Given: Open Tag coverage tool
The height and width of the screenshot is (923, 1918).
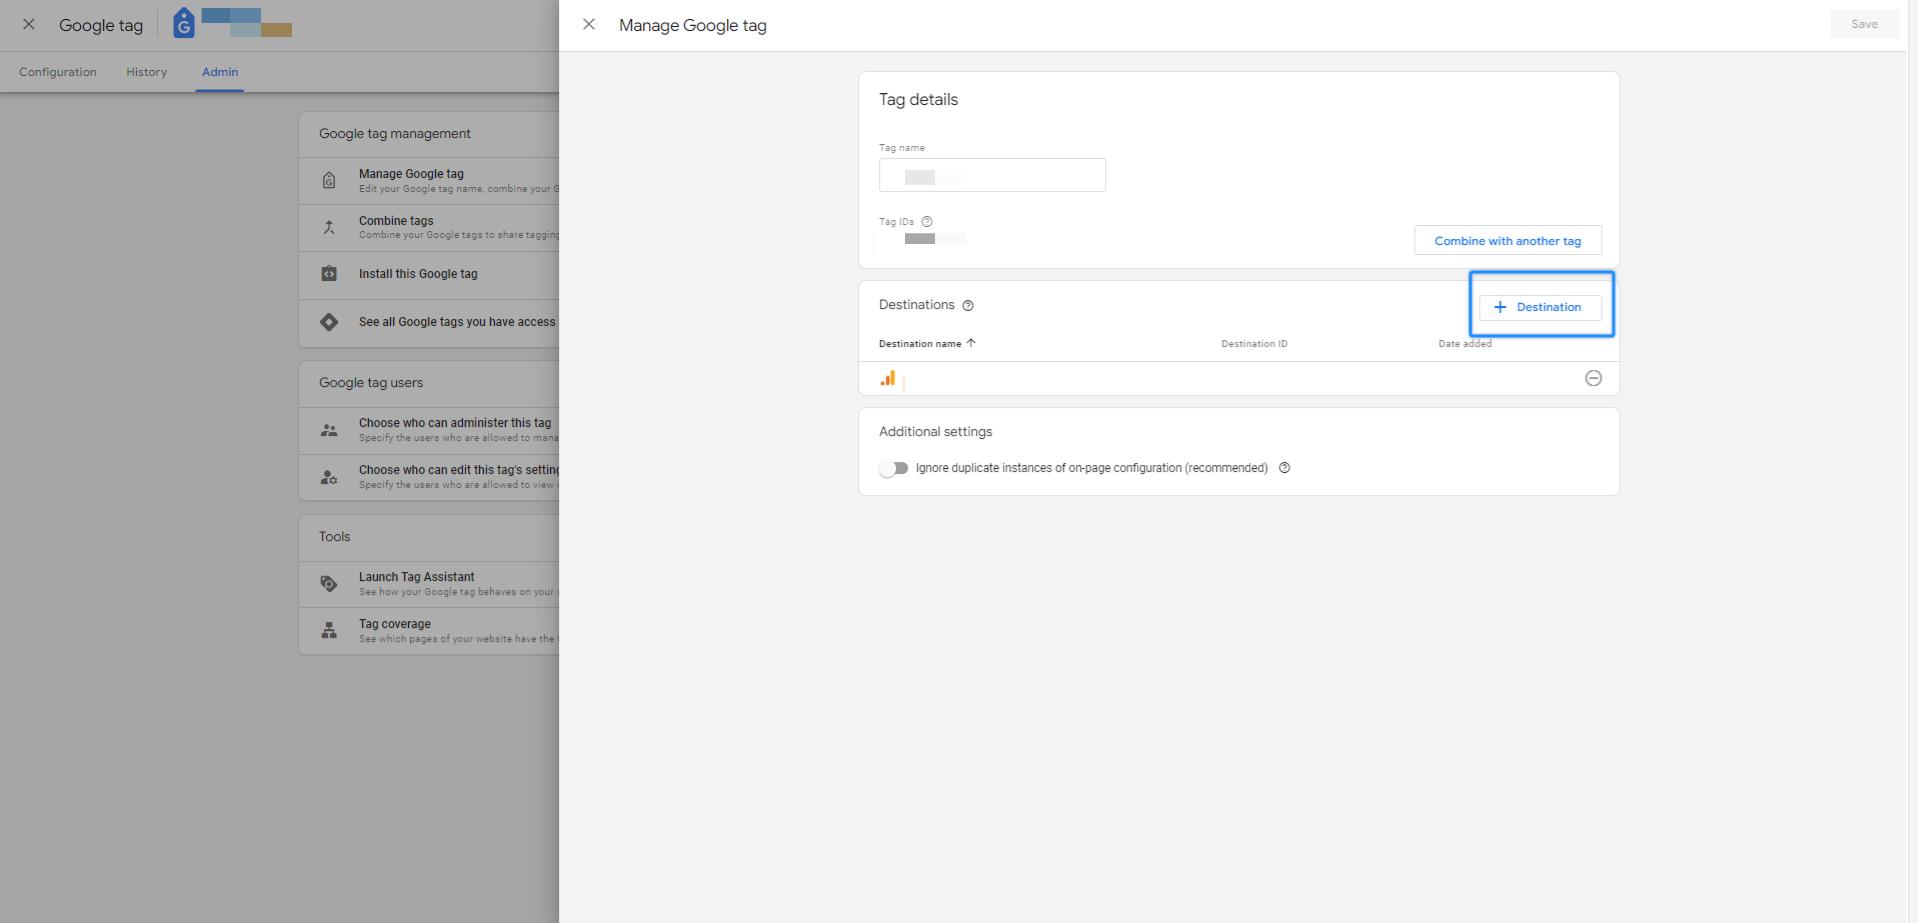Looking at the screenshot, I should [x=429, y=631].
